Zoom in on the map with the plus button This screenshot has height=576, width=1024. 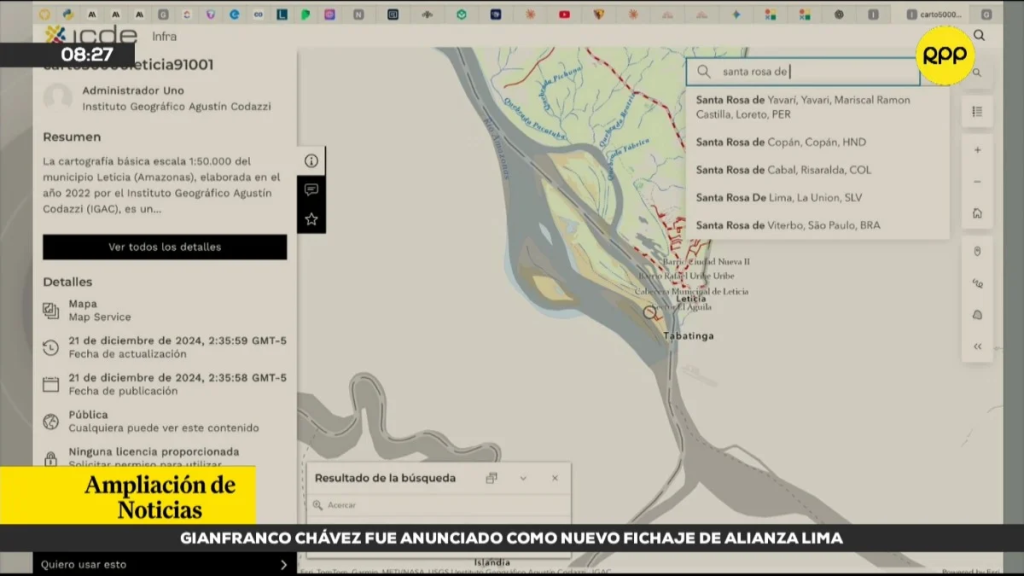tap(977, 150)
